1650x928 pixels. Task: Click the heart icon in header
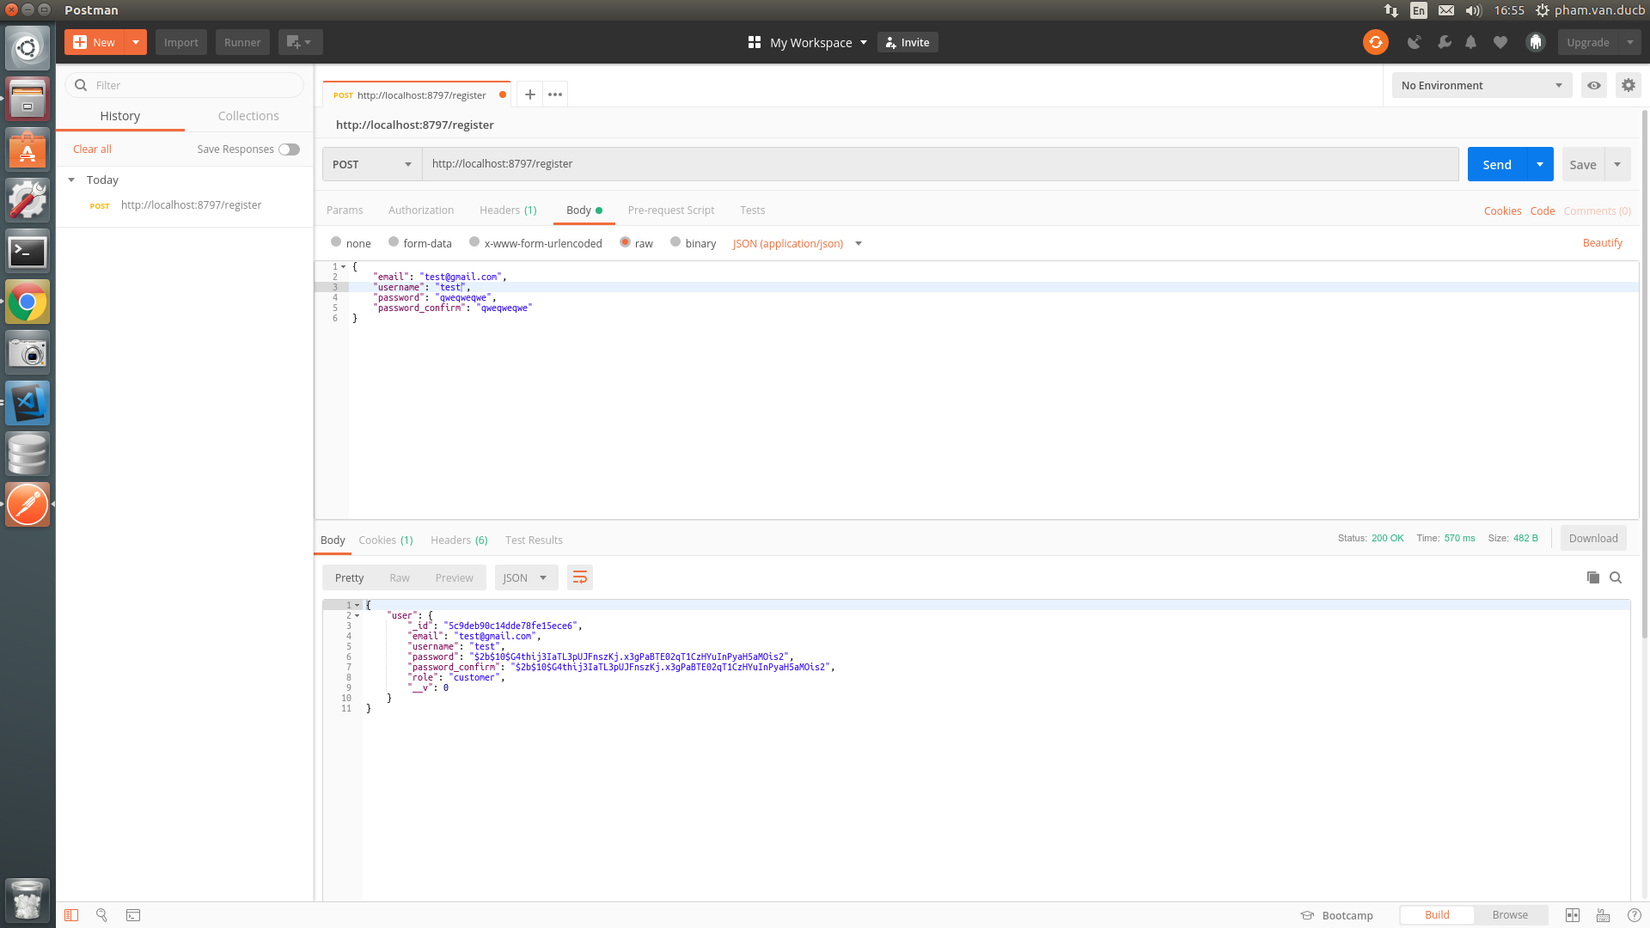click(1500, 42)
